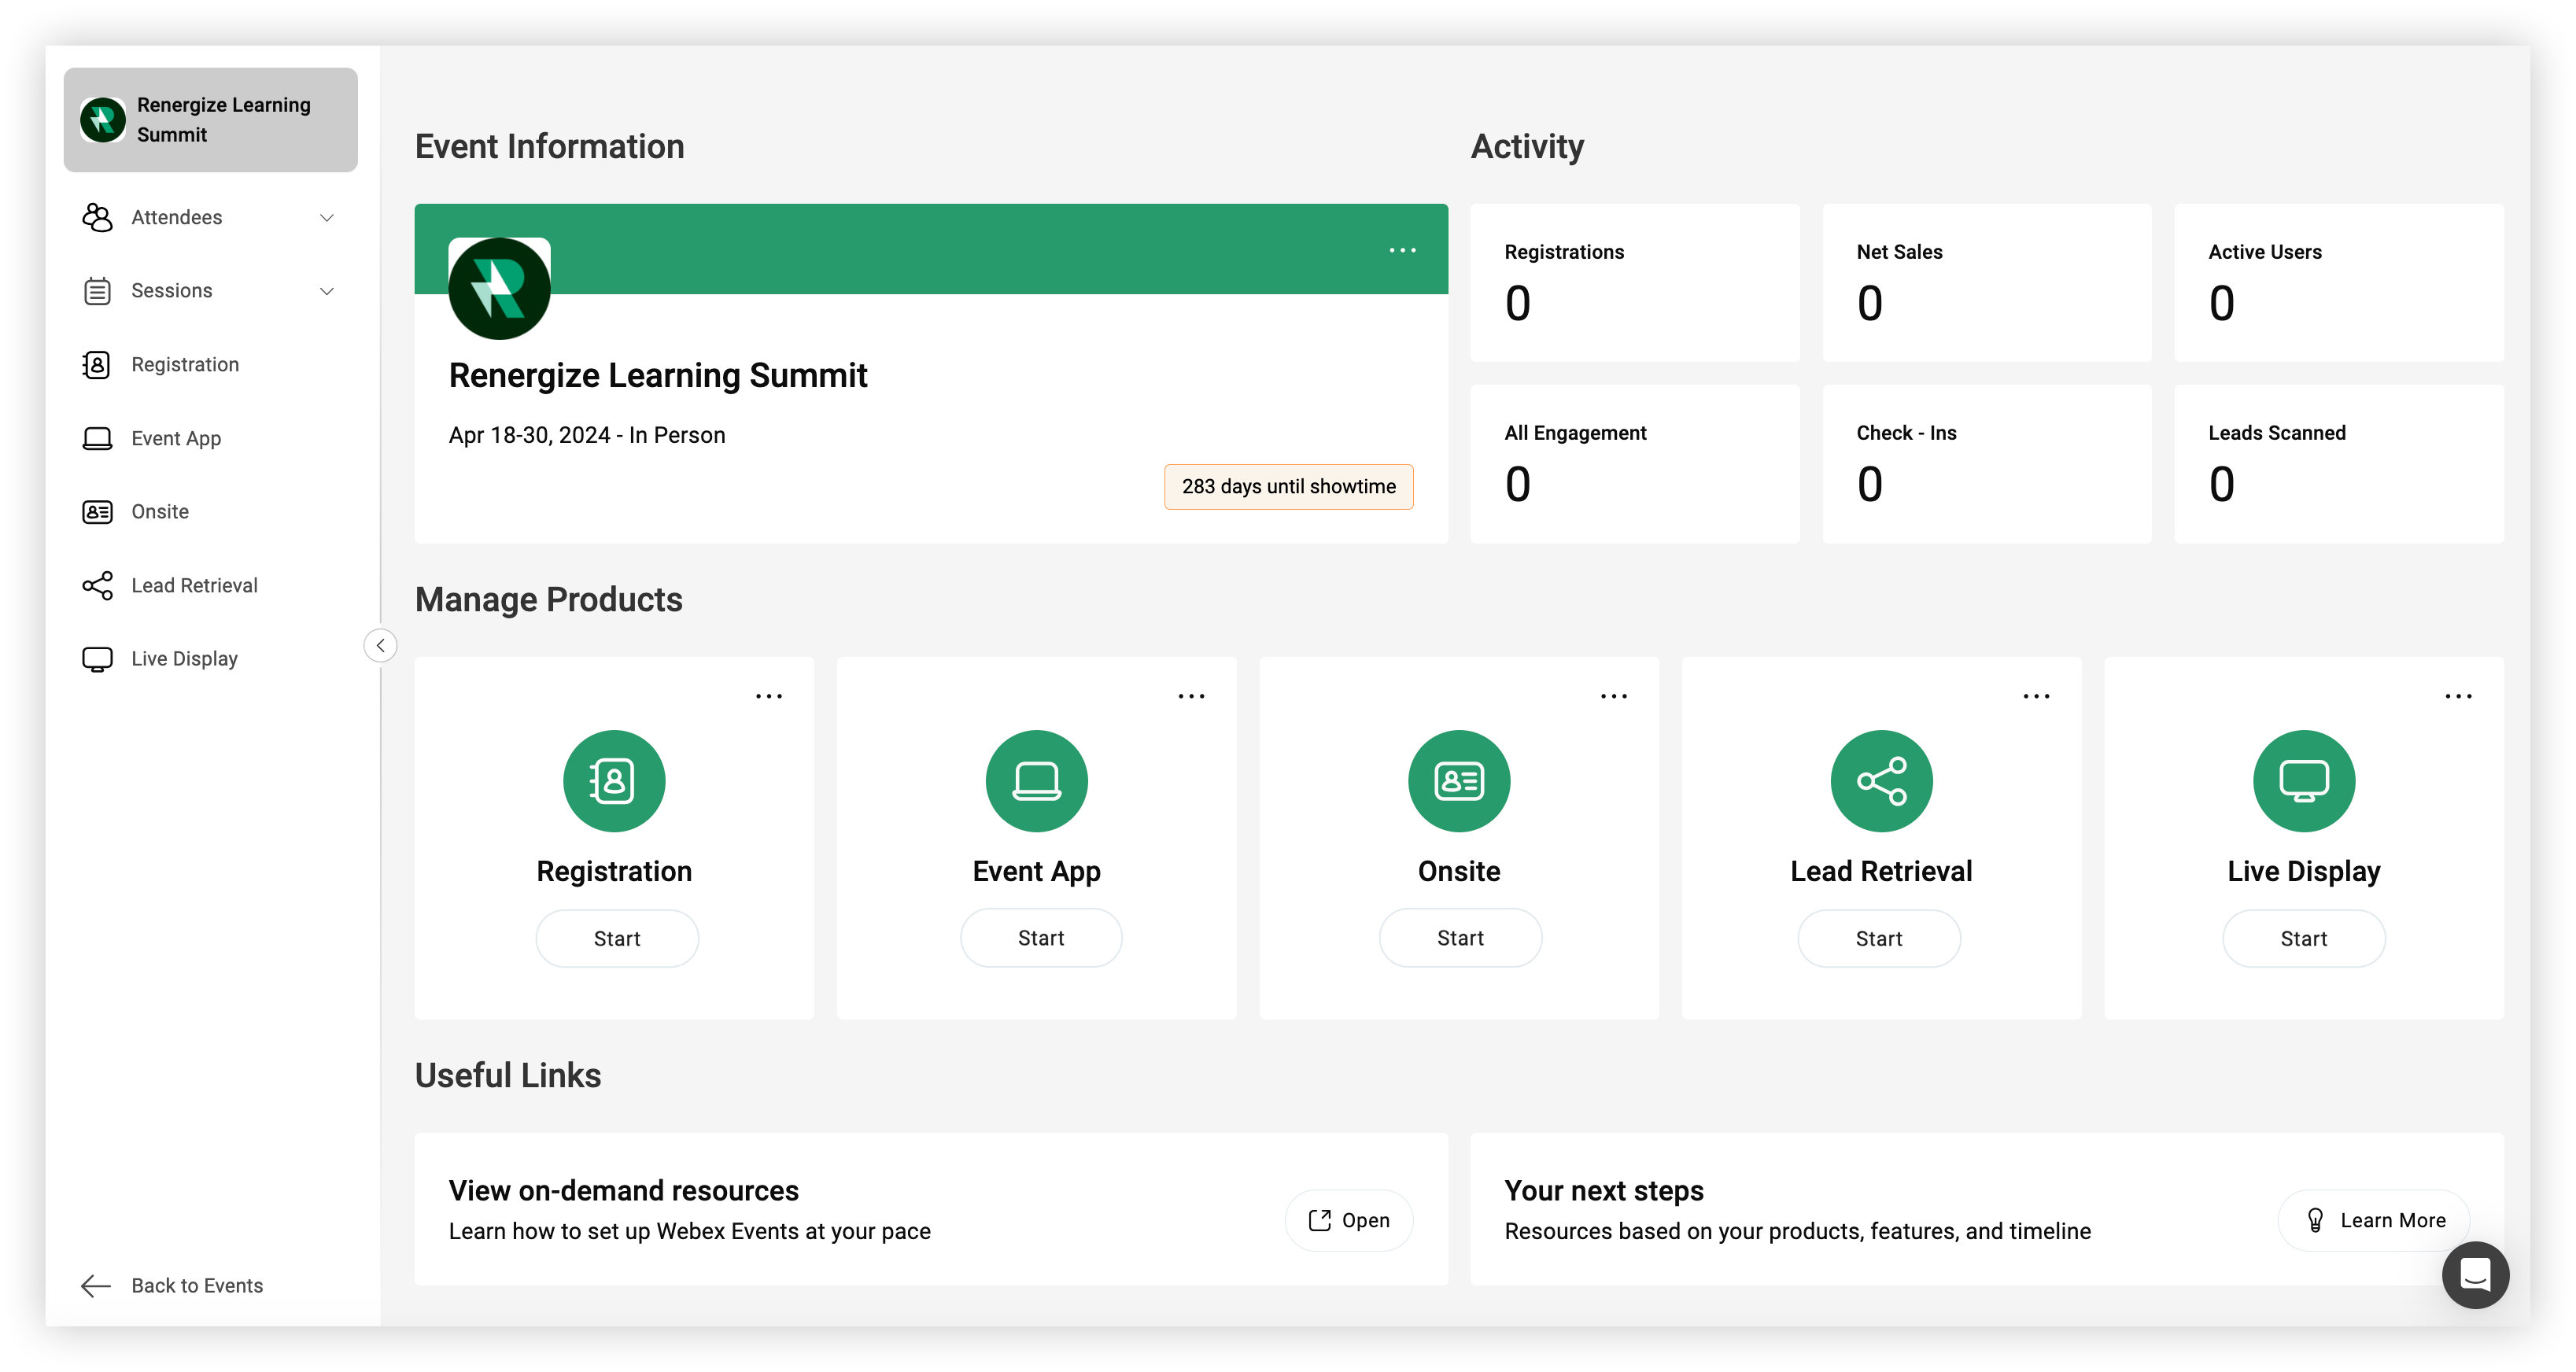Click the Check - Ins activity card
This screenshot has height=1372, width=2576.
[1987, 464]
